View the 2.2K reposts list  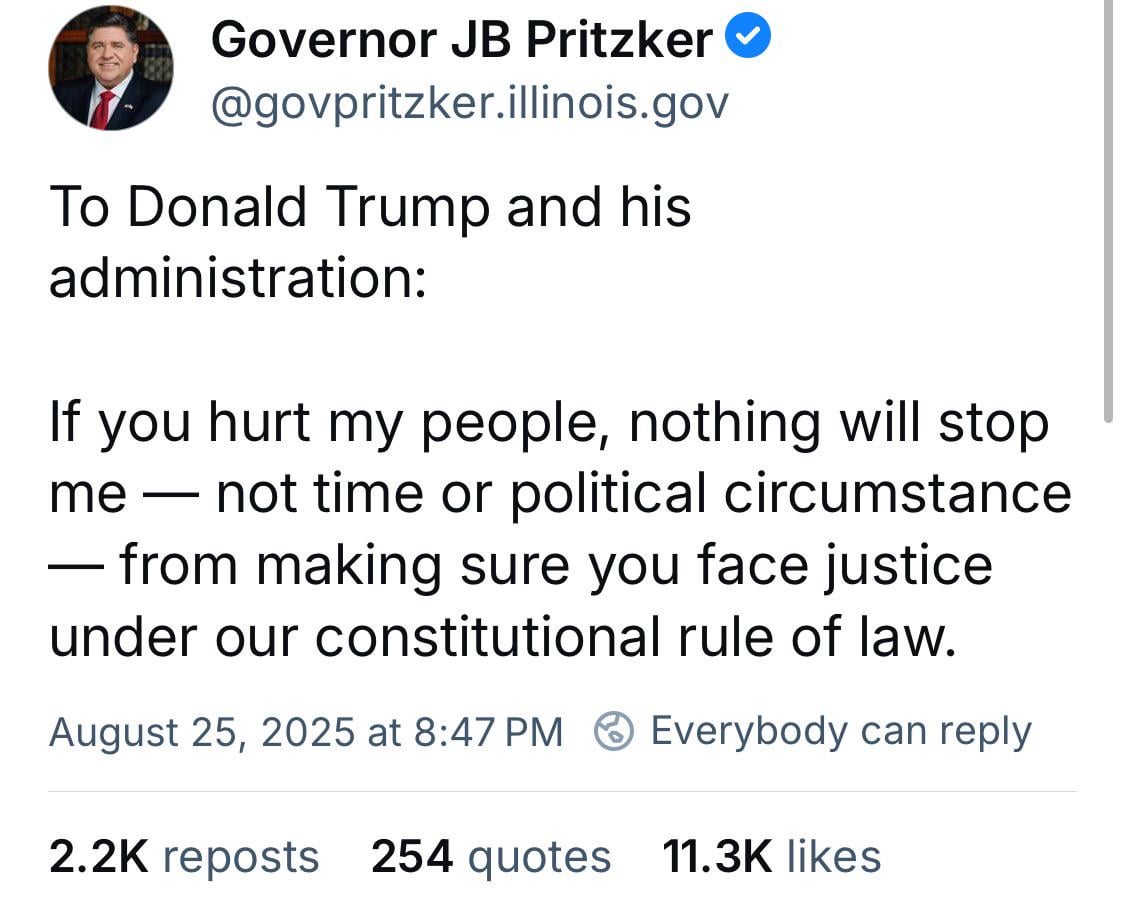[184, 857]
